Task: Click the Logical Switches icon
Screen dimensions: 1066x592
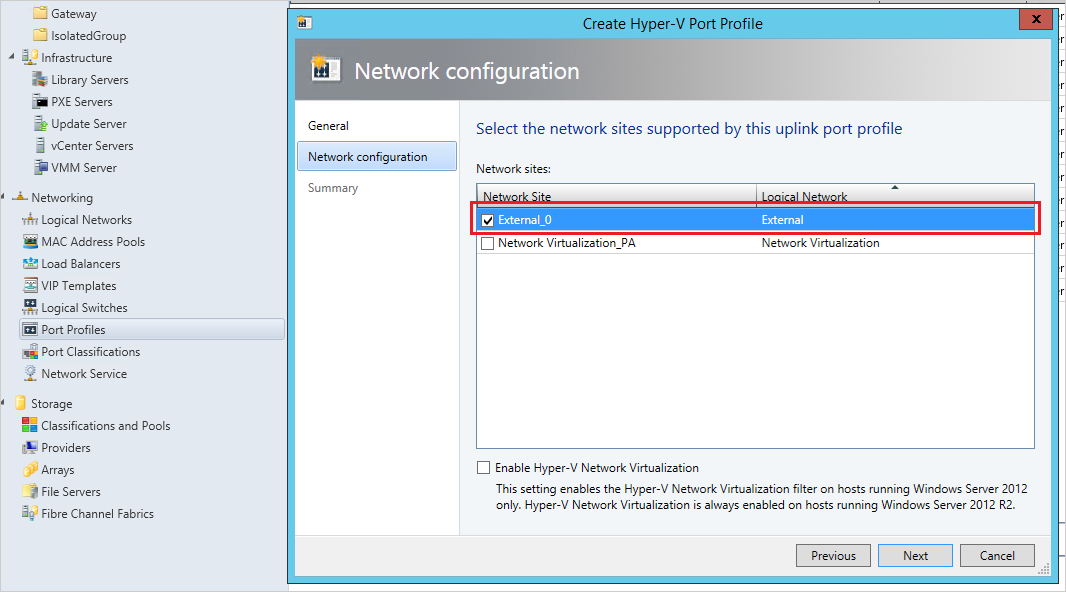Action: coord(30,307)
